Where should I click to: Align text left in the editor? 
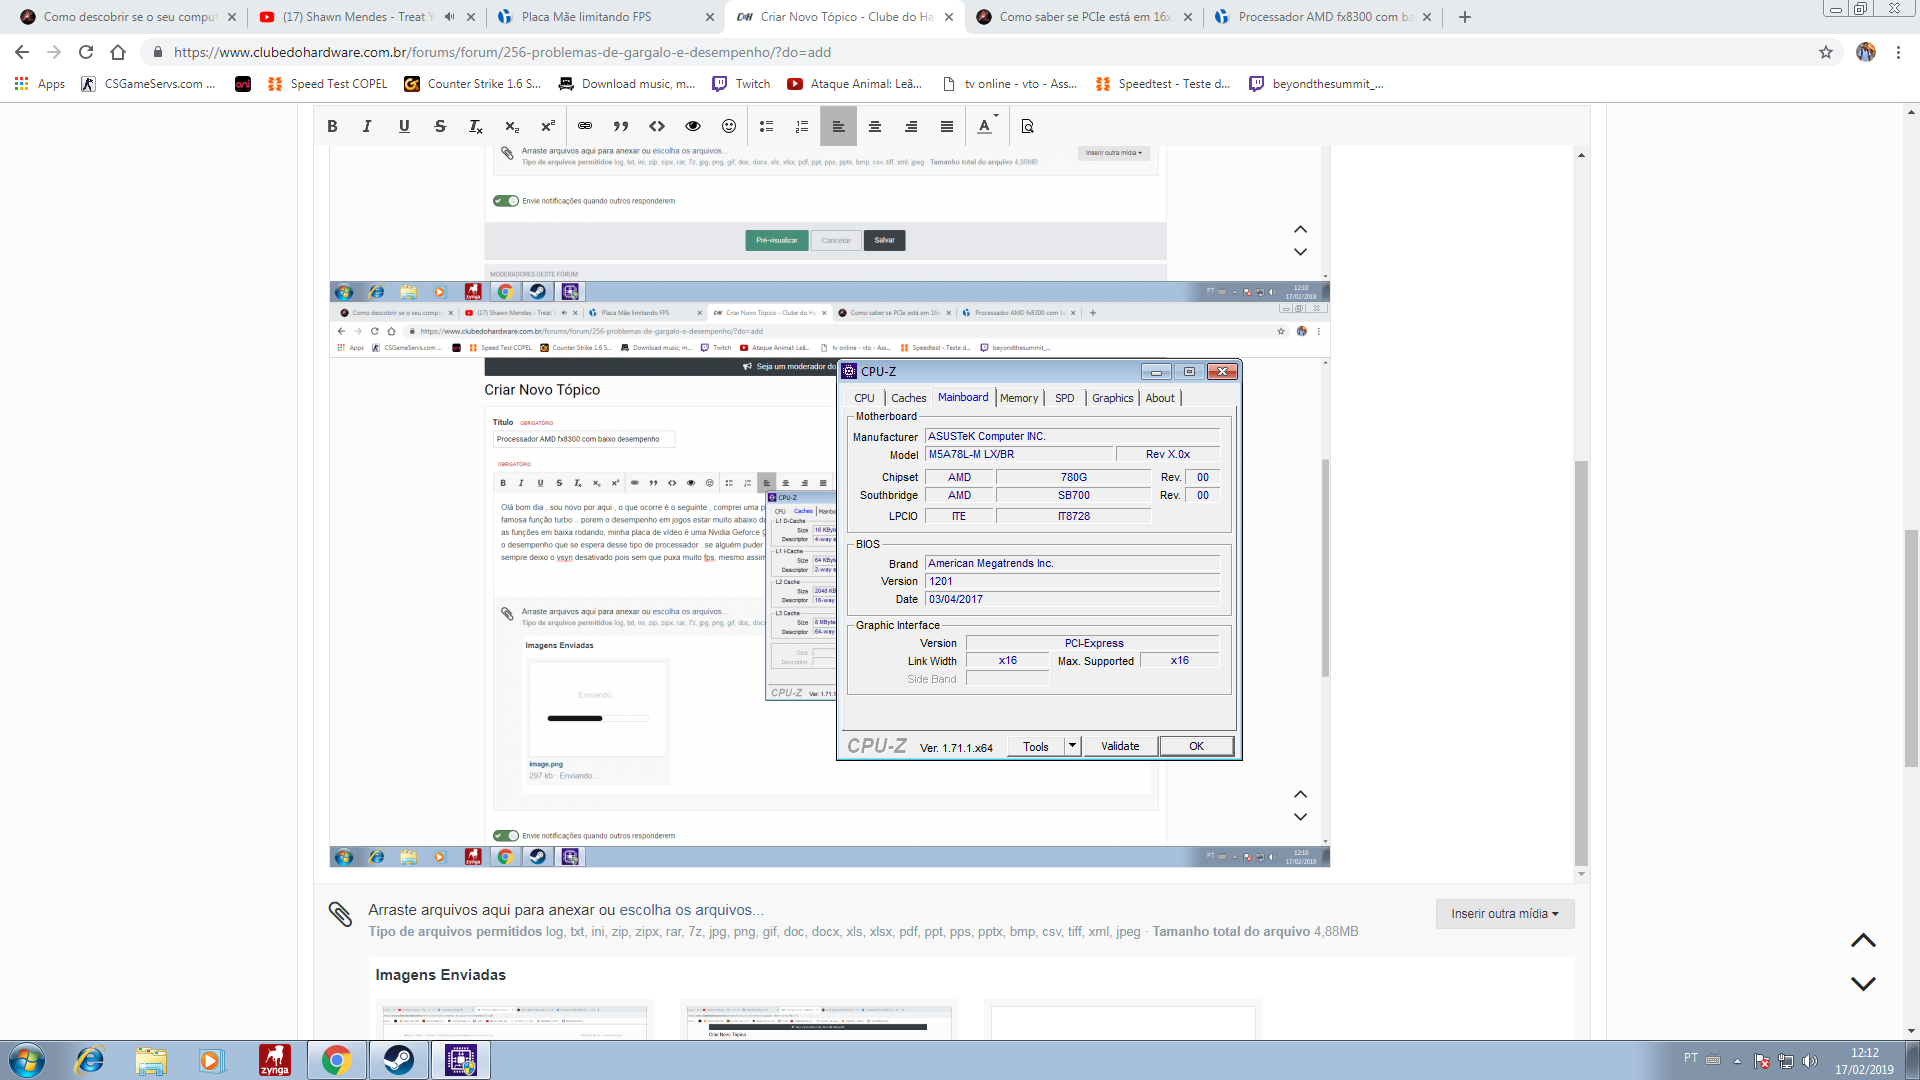click(x=839, y=126)
